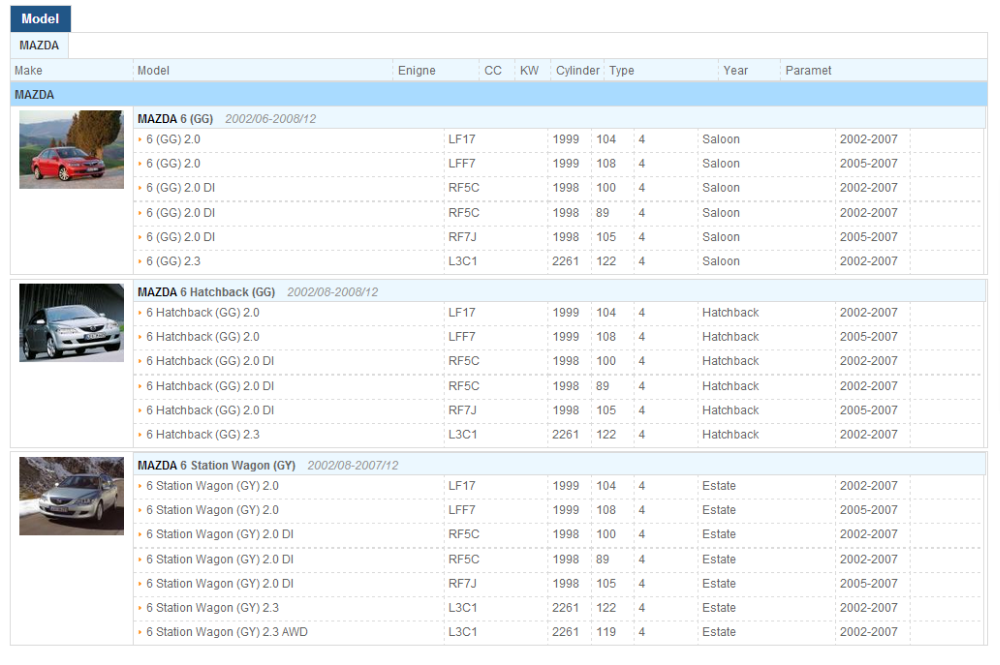Select 6 (GG) 2.3 saloon model link
1000x665 pixels.
click(x=173, y=261)
